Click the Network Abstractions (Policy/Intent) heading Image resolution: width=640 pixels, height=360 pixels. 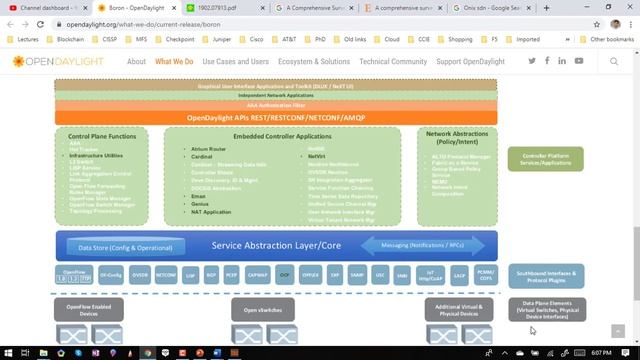click(x=457, y=138)
